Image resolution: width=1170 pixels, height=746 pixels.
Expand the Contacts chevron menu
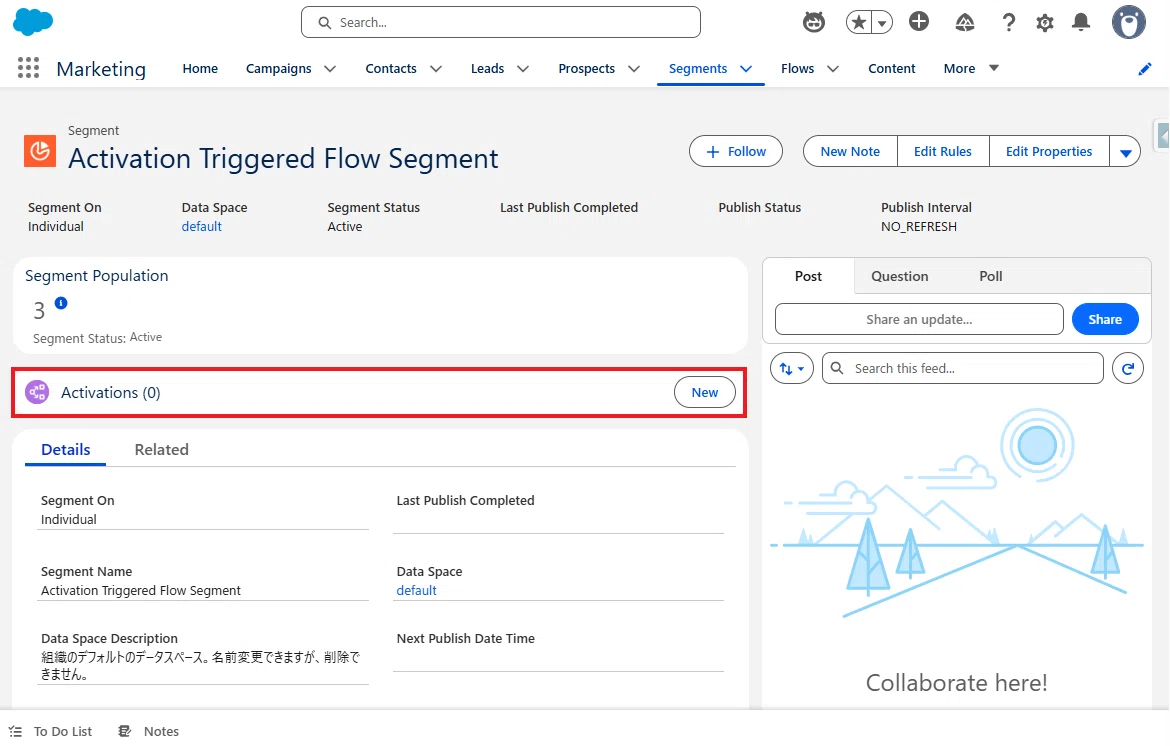click(x=437, y=69)
